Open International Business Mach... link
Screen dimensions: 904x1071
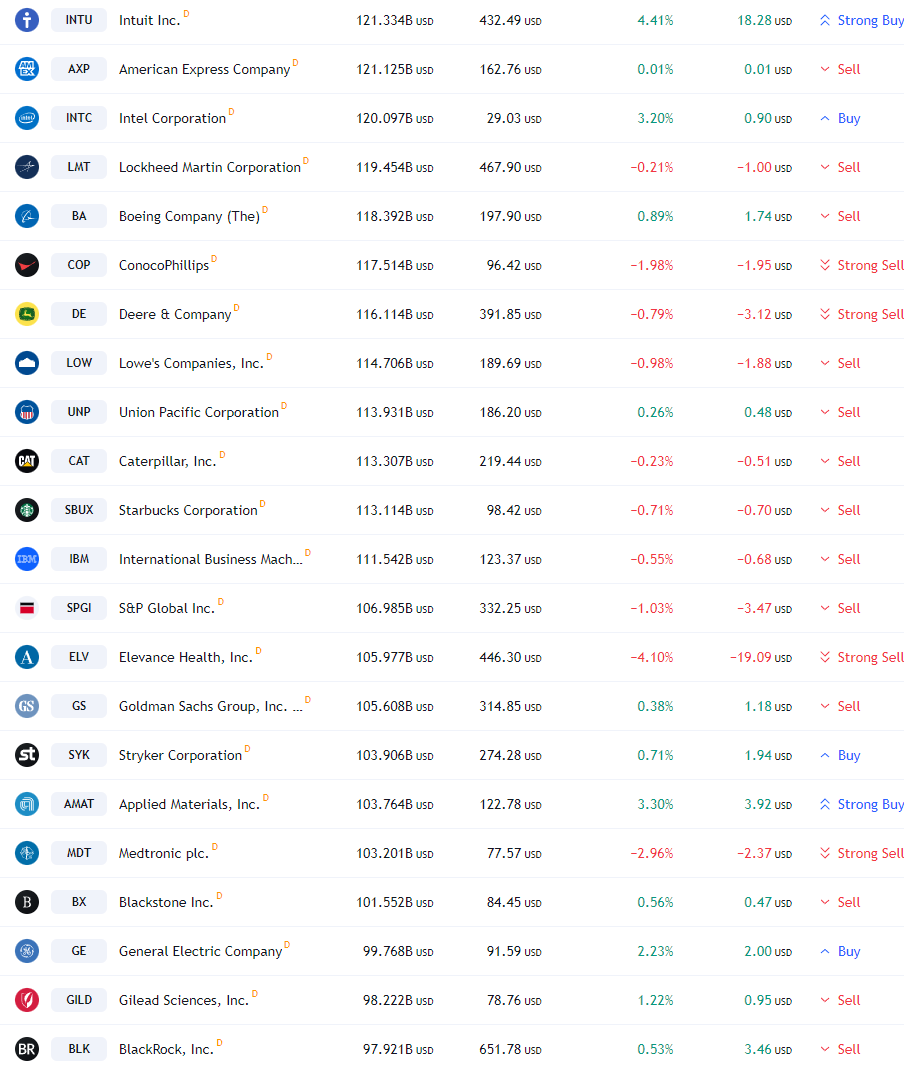[210, 559]
